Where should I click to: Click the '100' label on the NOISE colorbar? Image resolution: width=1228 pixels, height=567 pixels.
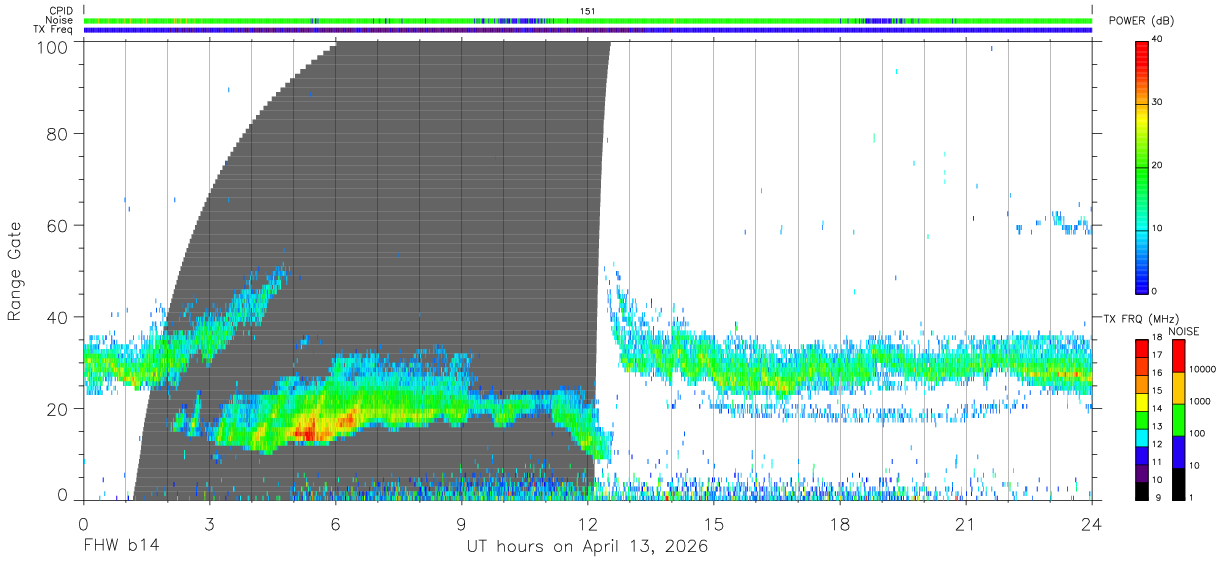(1196, 433)
